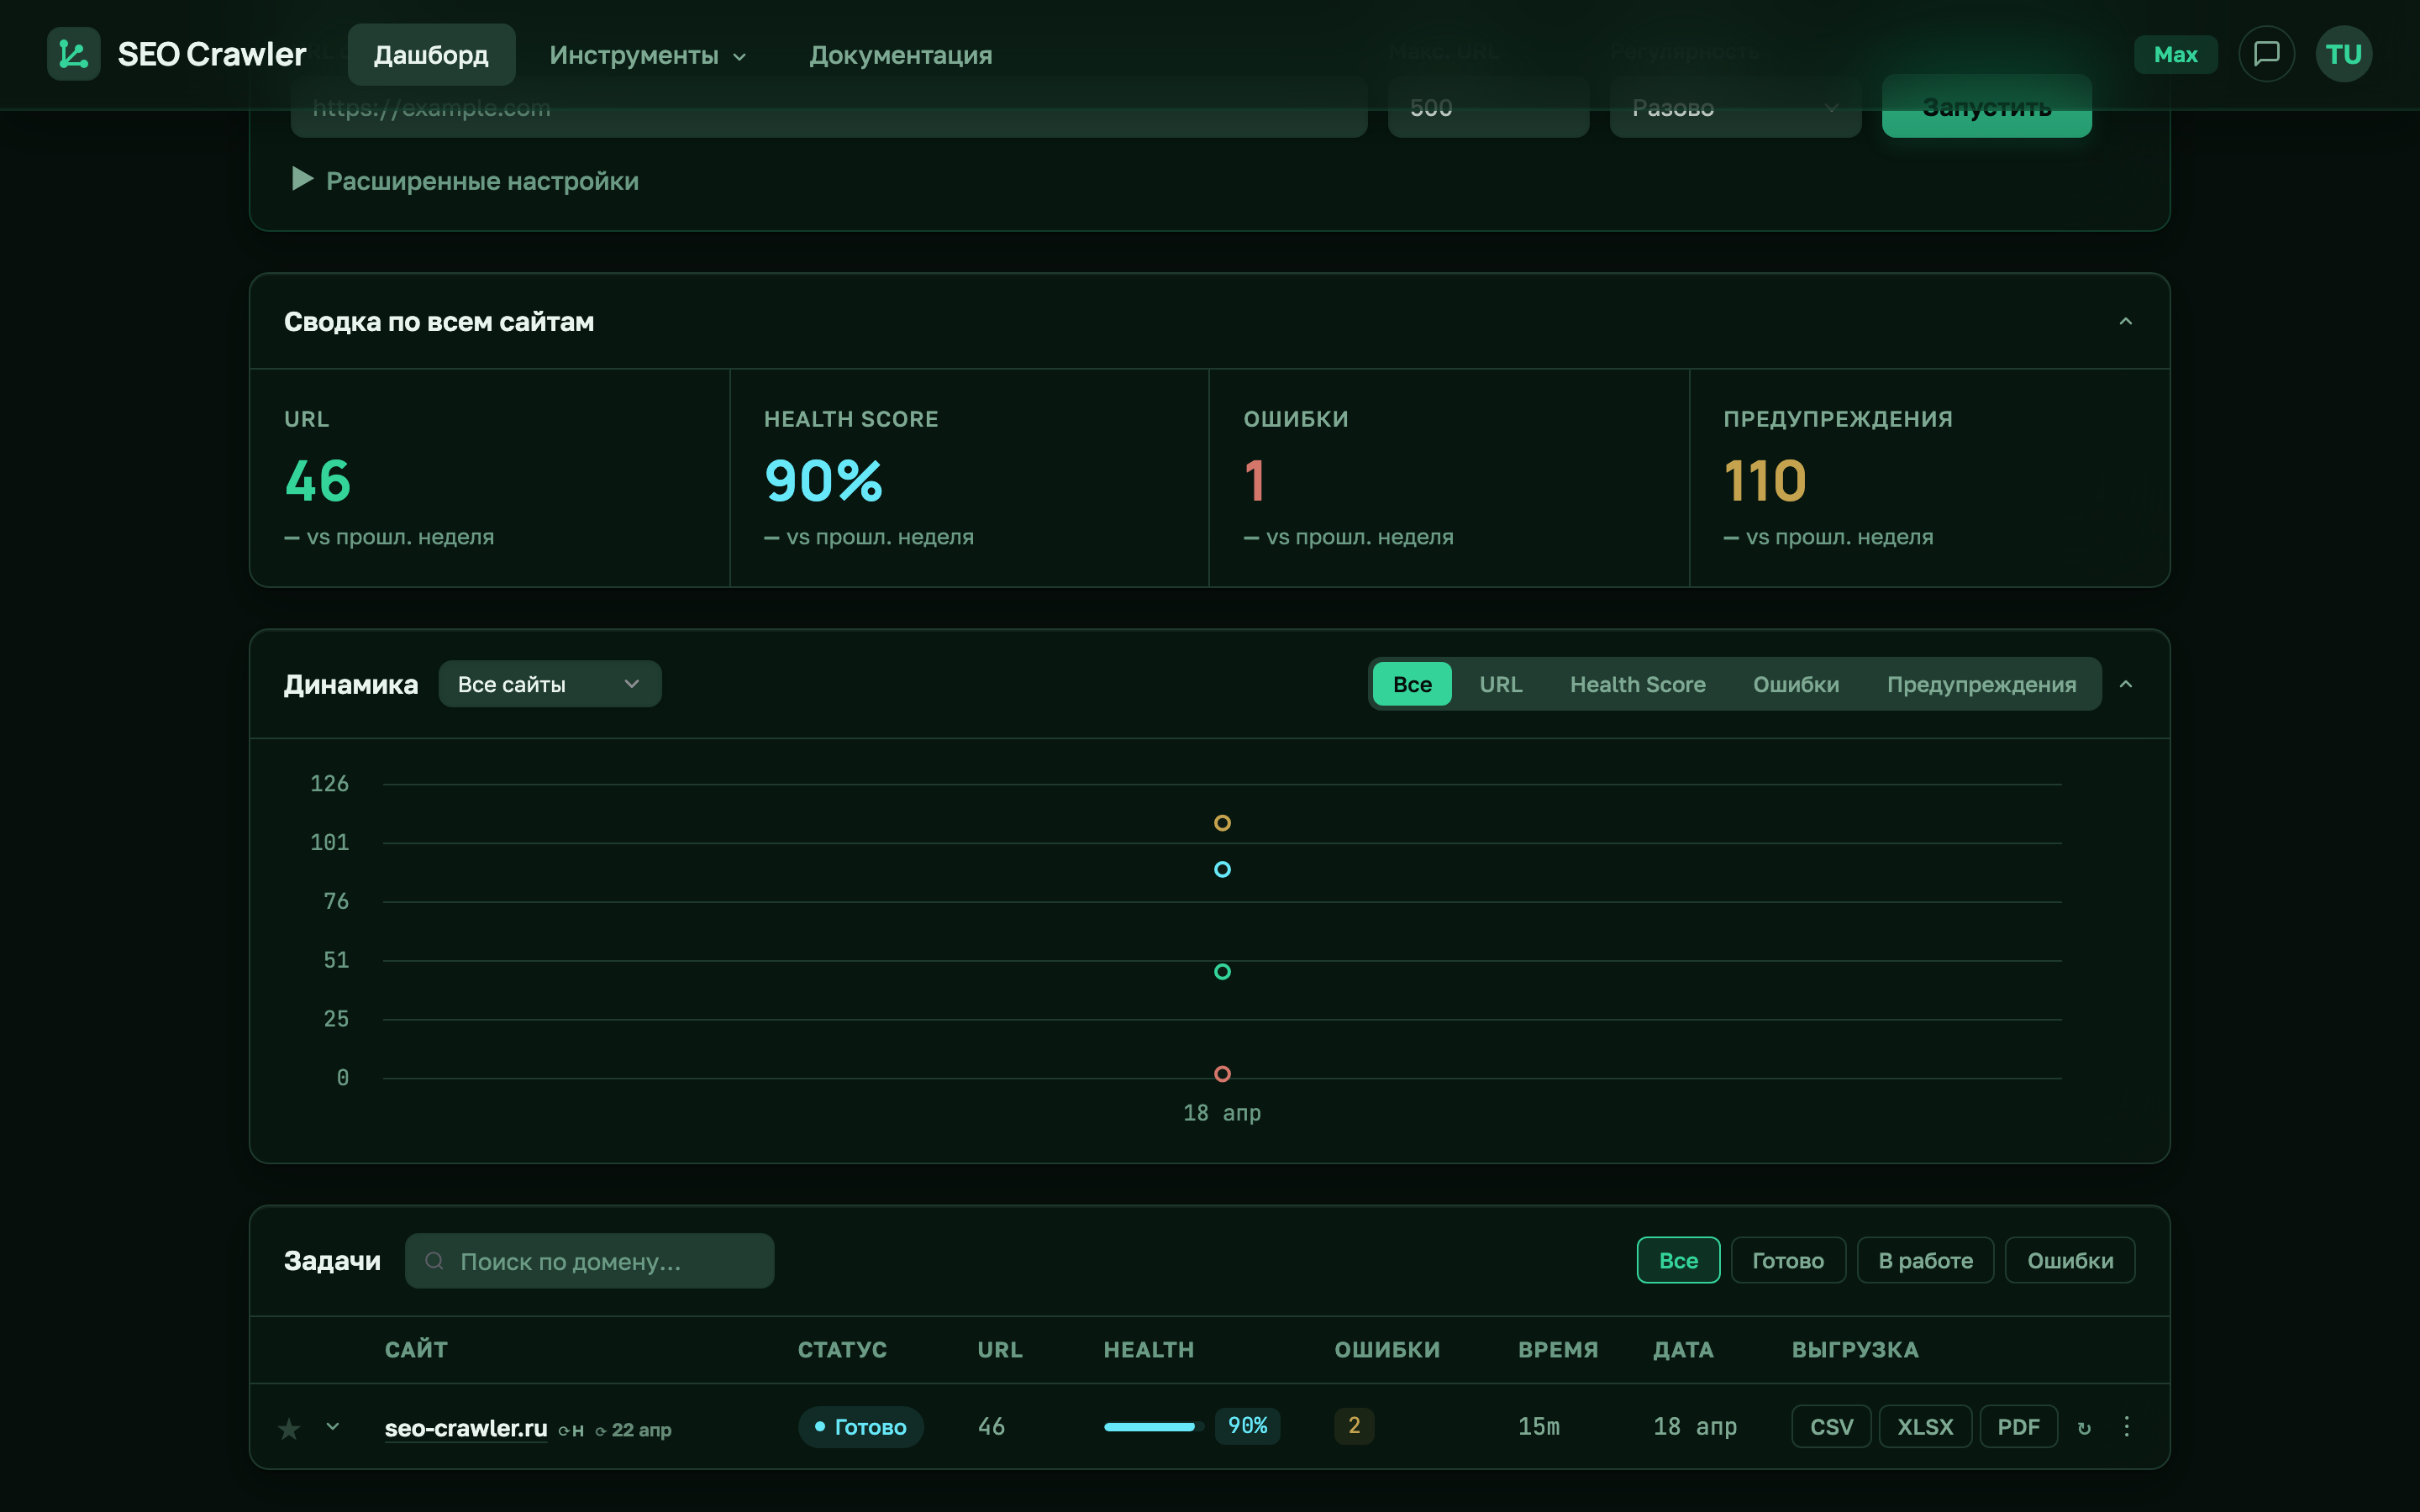Click the '15m' duration cell
Image resolution: width=2420 pixels, height=1512 pixels.
coord(1539,1427)
